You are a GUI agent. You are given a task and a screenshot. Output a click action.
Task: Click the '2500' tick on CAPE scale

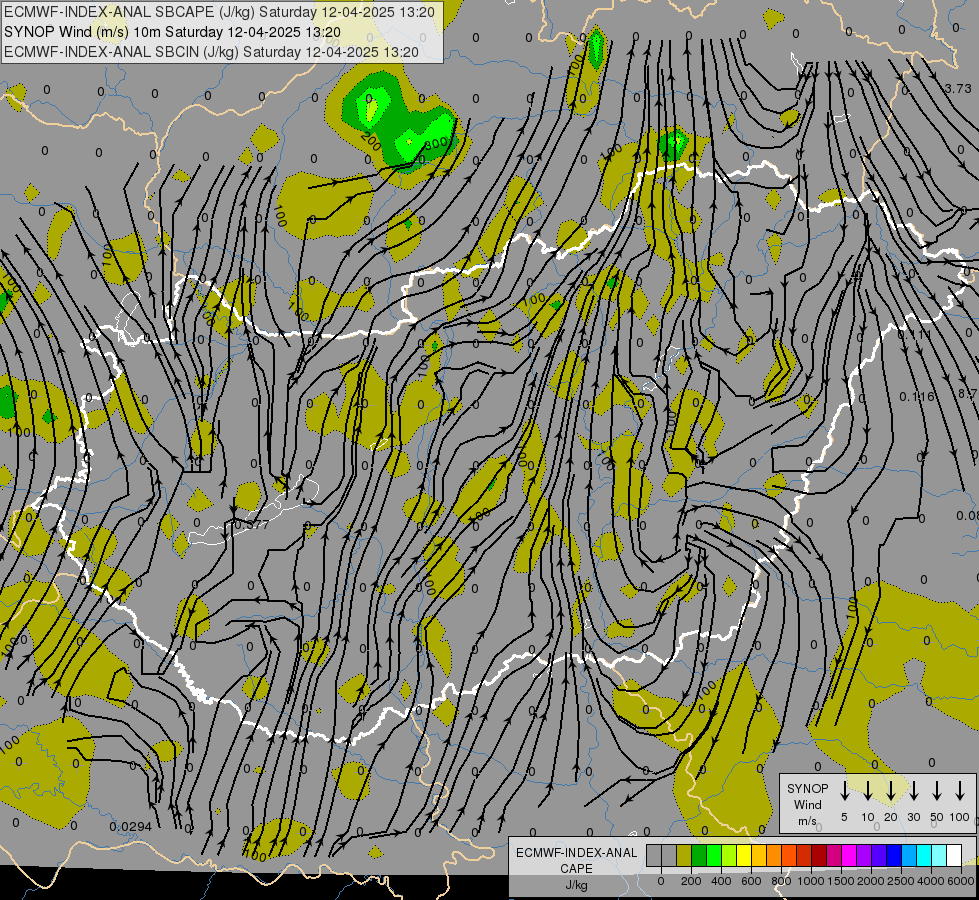click(x=901, y=881)
